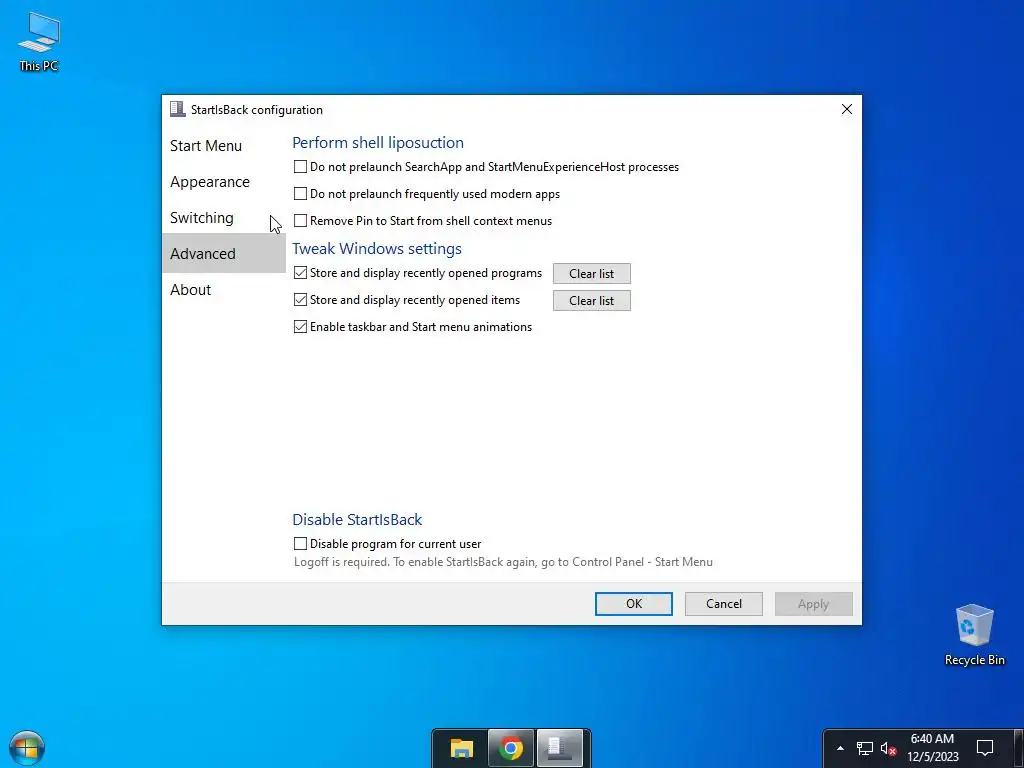
Task: Enable Do not prelaunch SearchApp checkbox
Action: [300, 167]
